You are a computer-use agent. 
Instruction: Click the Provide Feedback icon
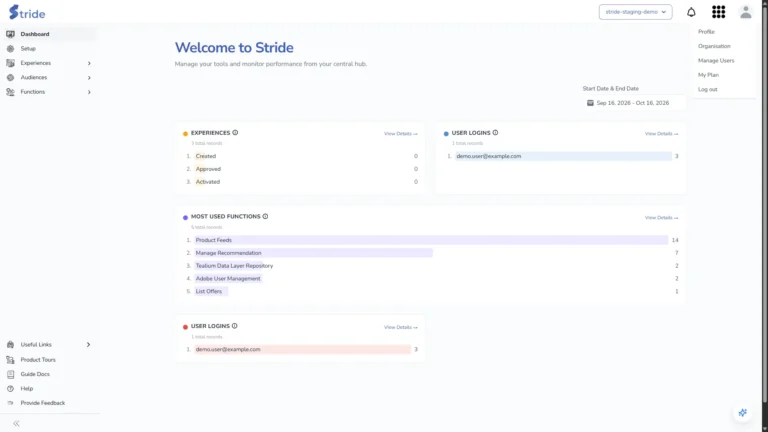tap(10, 403)
